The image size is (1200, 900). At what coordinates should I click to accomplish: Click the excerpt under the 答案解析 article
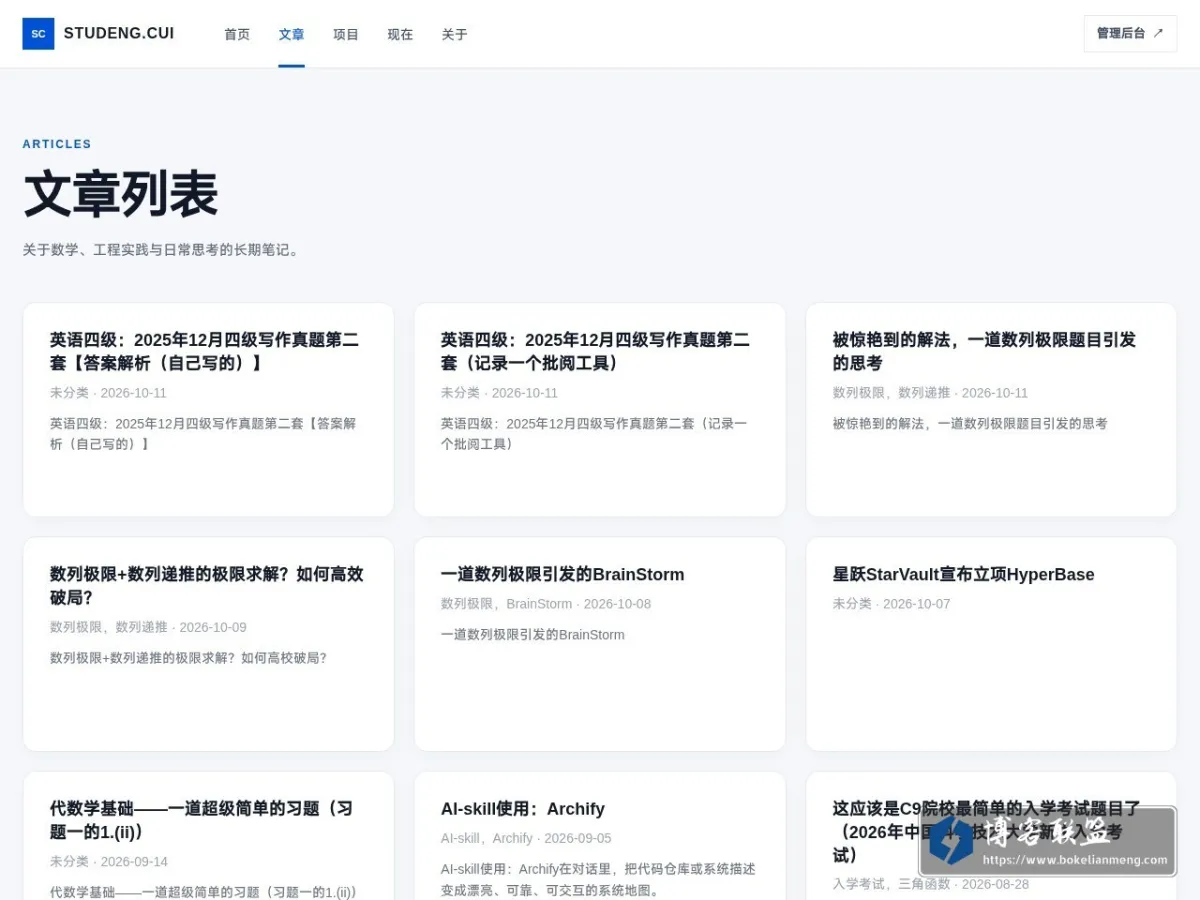click(x=203, y=434)
